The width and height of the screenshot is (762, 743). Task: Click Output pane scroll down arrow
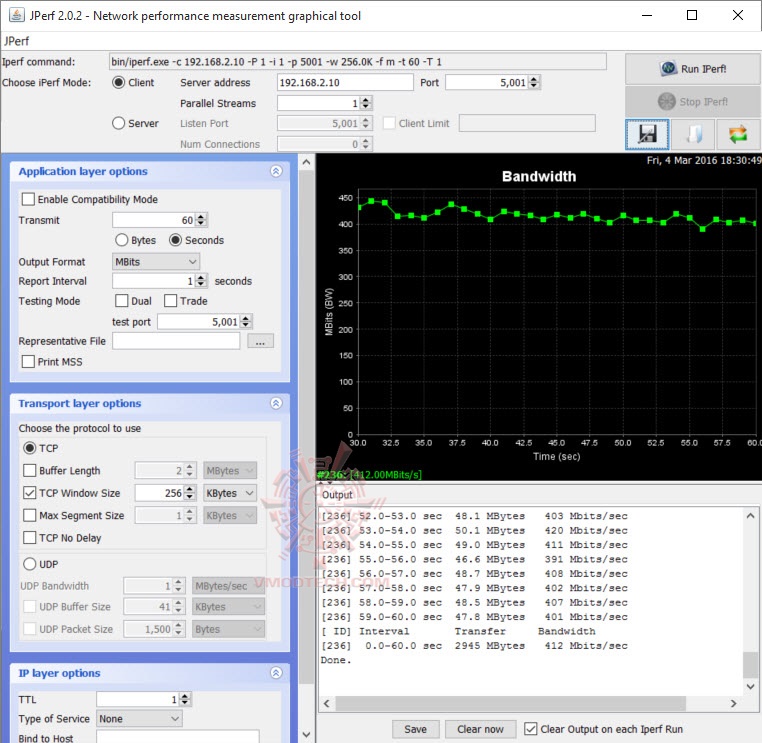[x=750, y=687]
